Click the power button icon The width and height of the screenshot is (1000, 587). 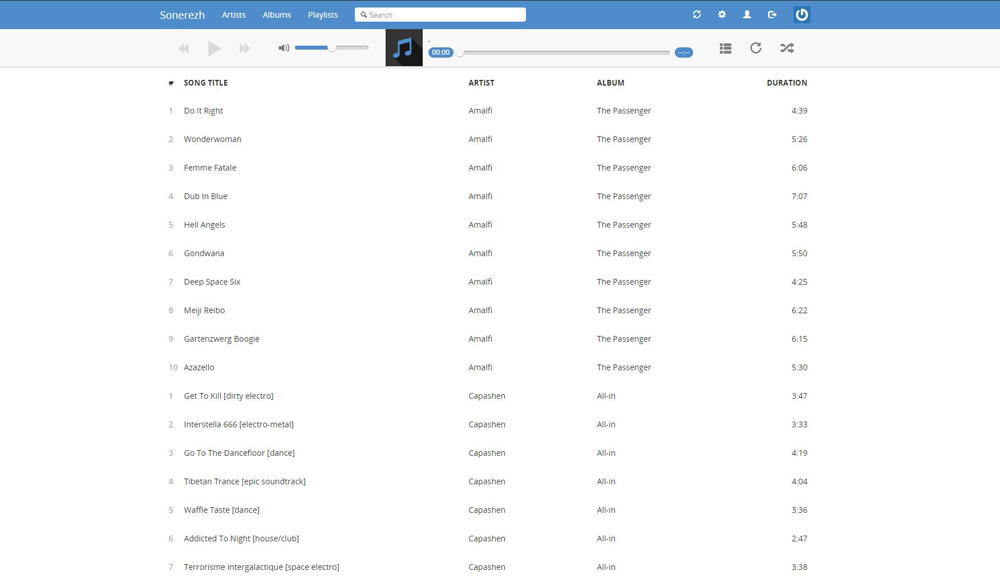tap(802, 15)
